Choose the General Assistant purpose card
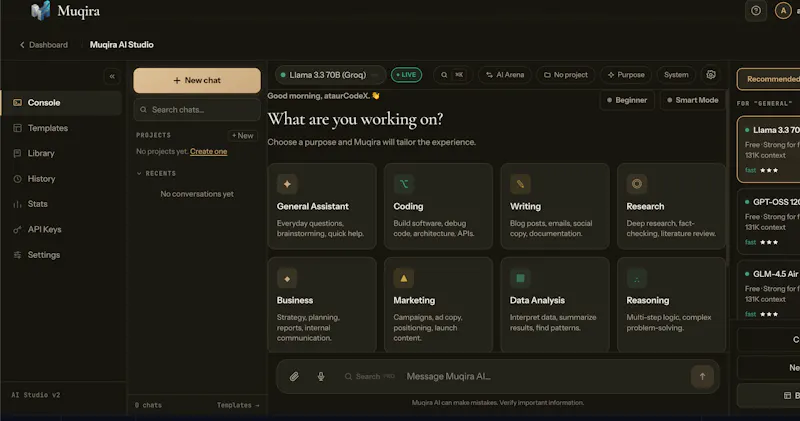 [322, 206]
